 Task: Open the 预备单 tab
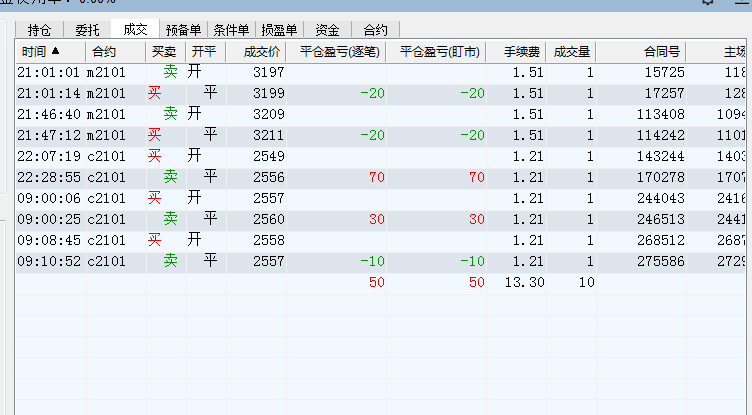pos(183,30)
